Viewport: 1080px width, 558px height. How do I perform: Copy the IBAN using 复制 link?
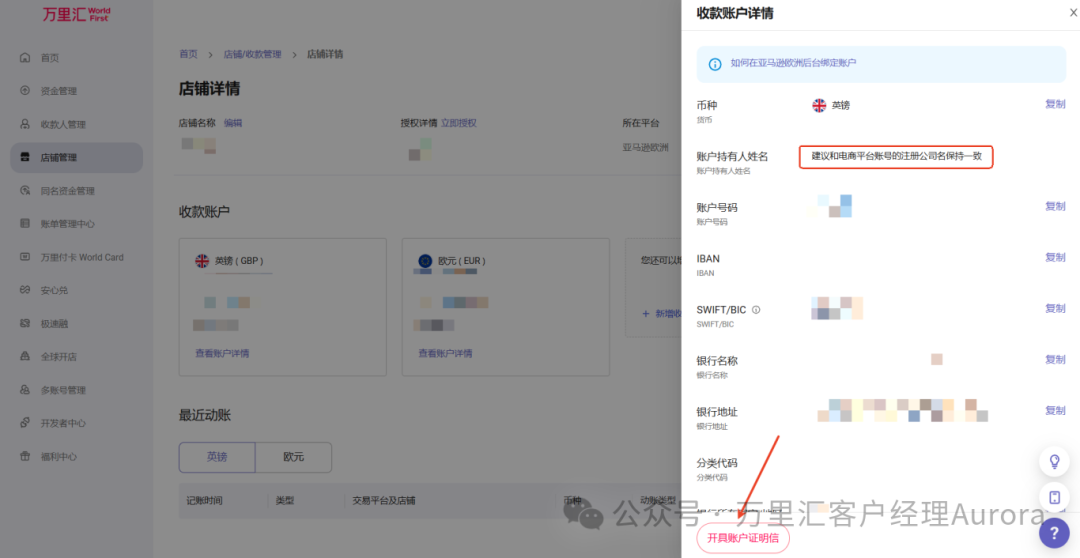click(x=1055, y=257)
